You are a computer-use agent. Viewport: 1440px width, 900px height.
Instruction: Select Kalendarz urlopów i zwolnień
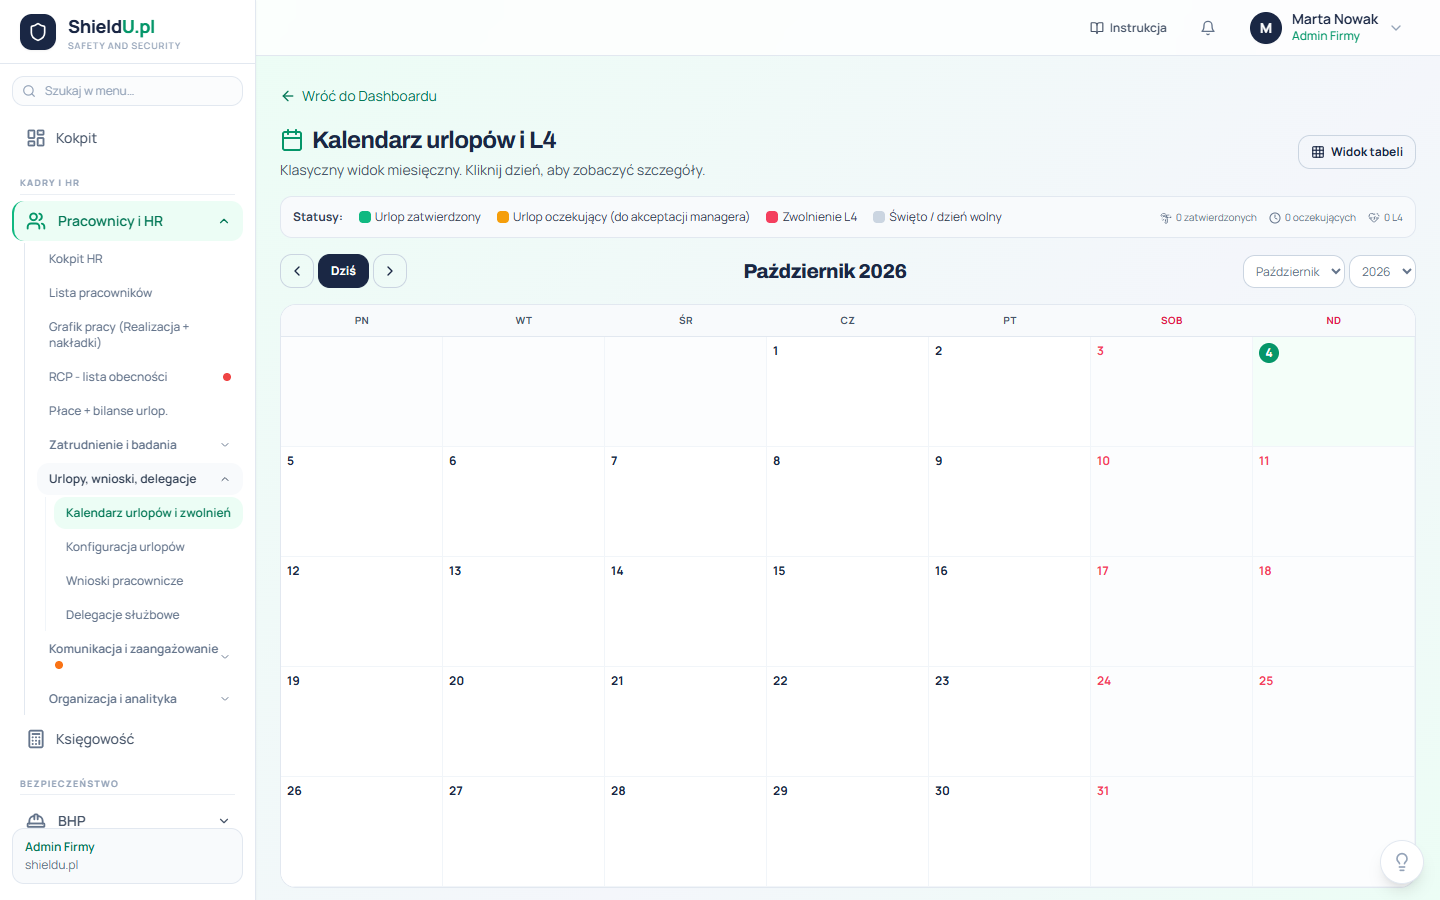(148, 513)
